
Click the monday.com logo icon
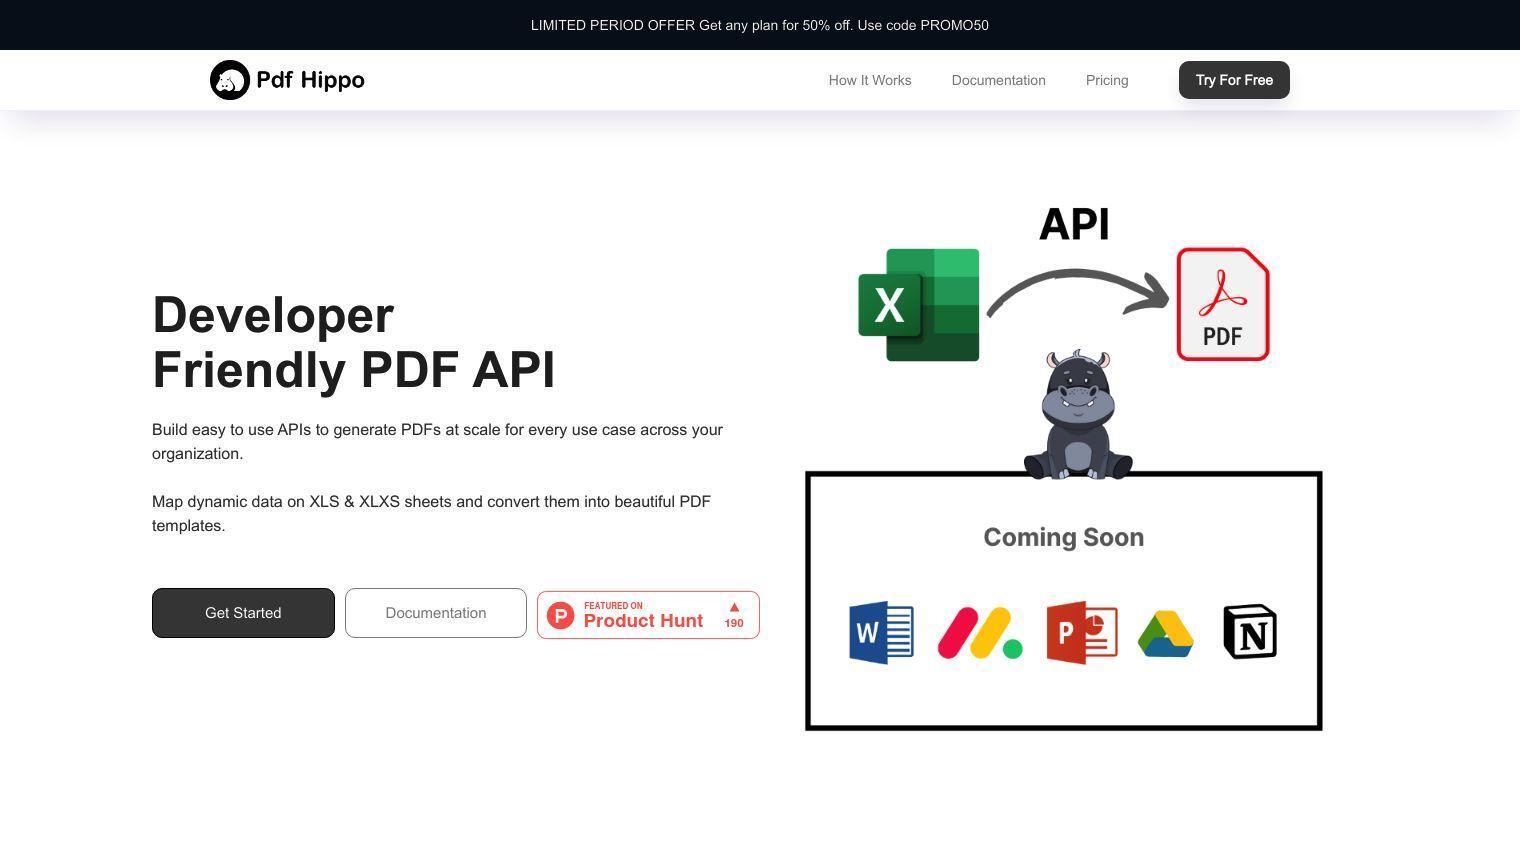(980, 633)
